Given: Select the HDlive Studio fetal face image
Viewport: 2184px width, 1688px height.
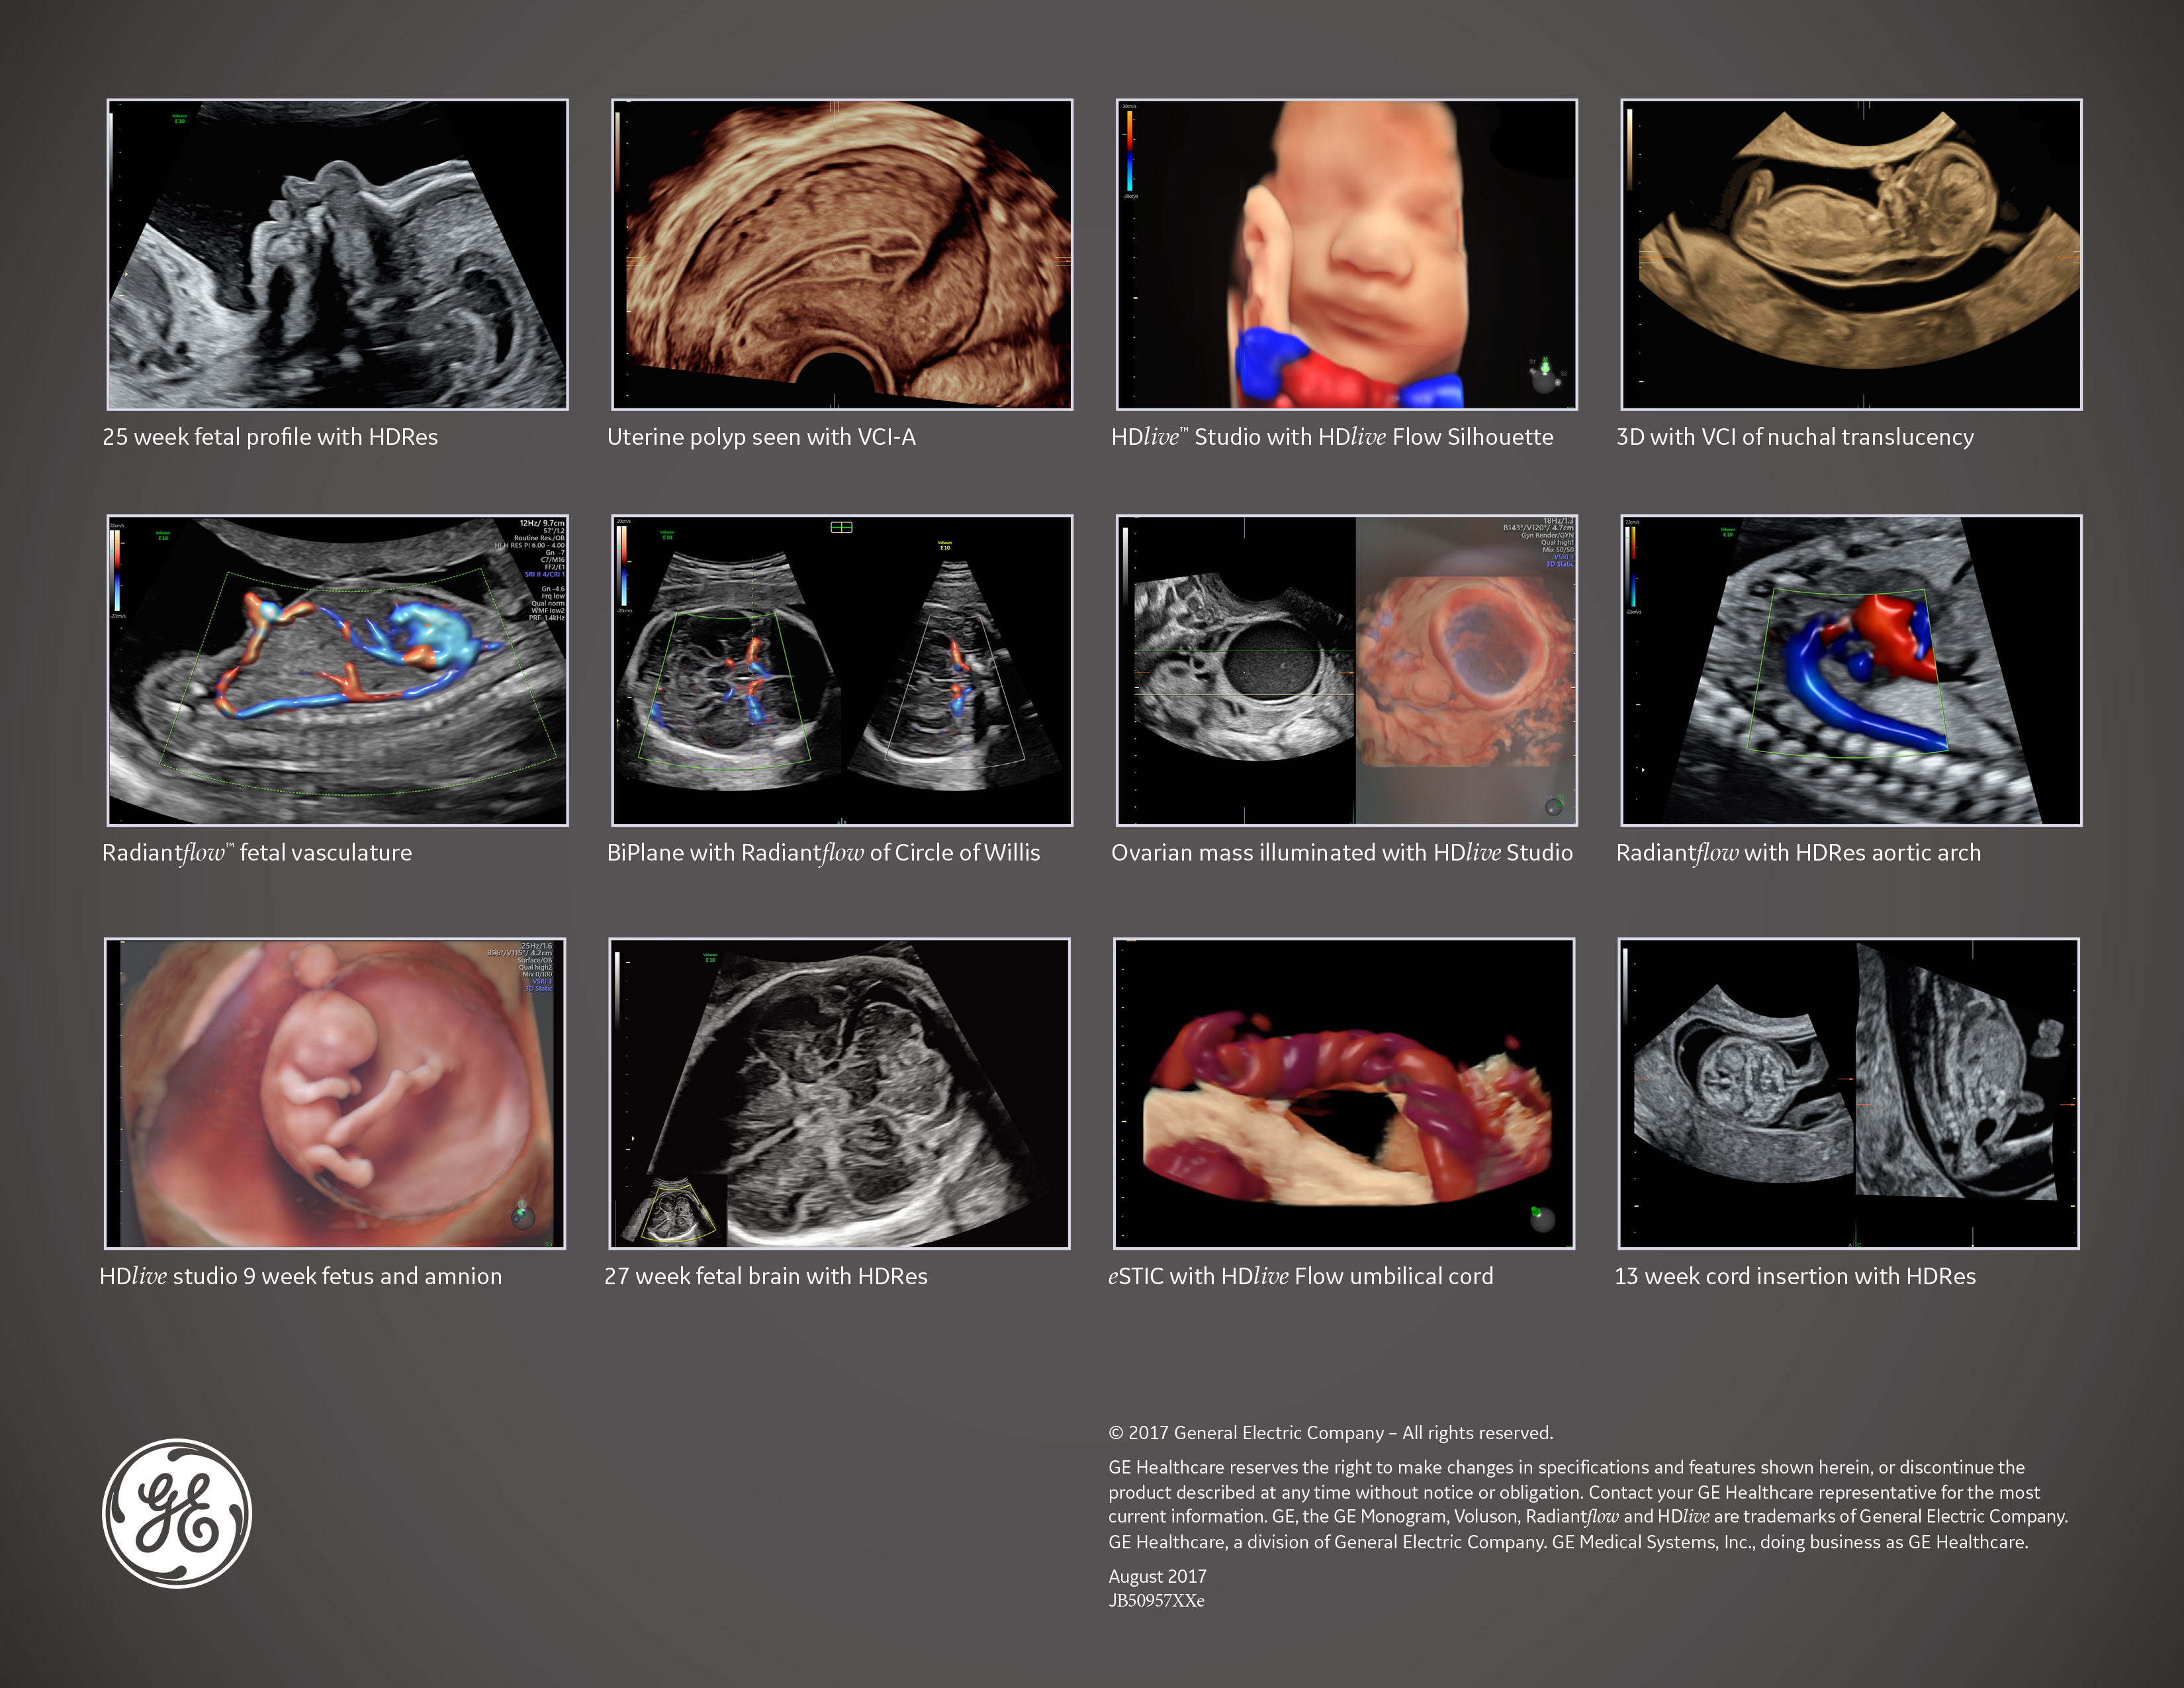Looking at the screenshot, I should (x=1348, y=255).
